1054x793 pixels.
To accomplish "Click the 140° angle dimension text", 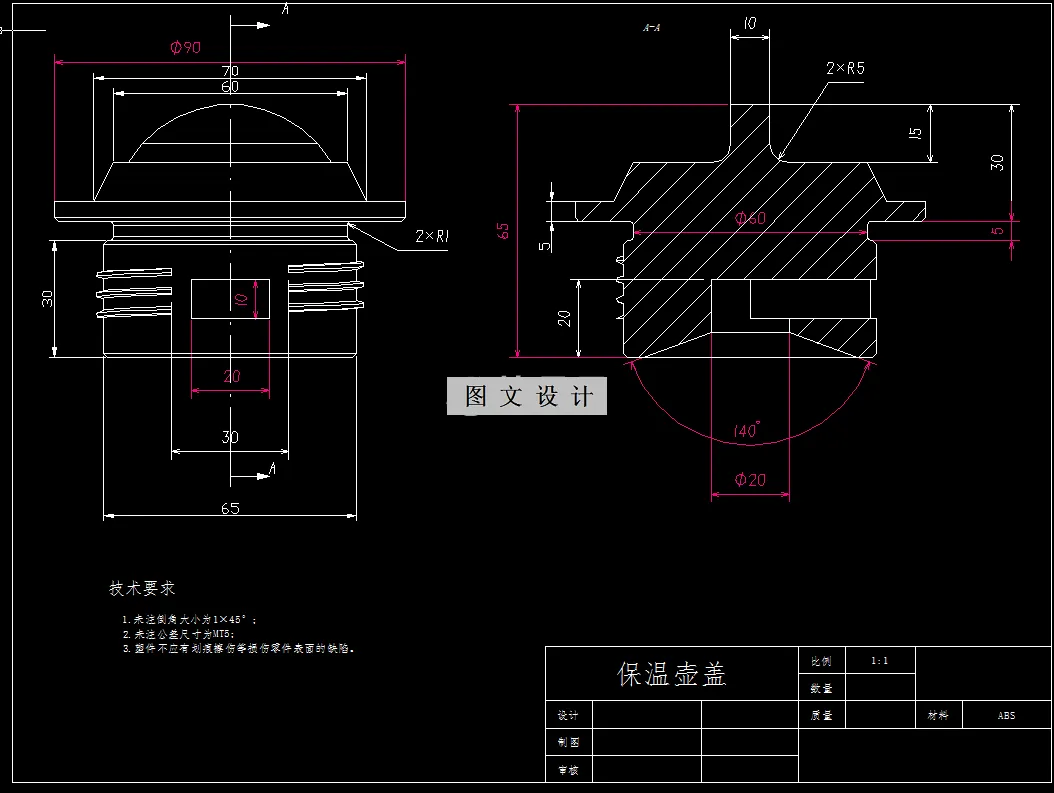I will click(746, 430).
